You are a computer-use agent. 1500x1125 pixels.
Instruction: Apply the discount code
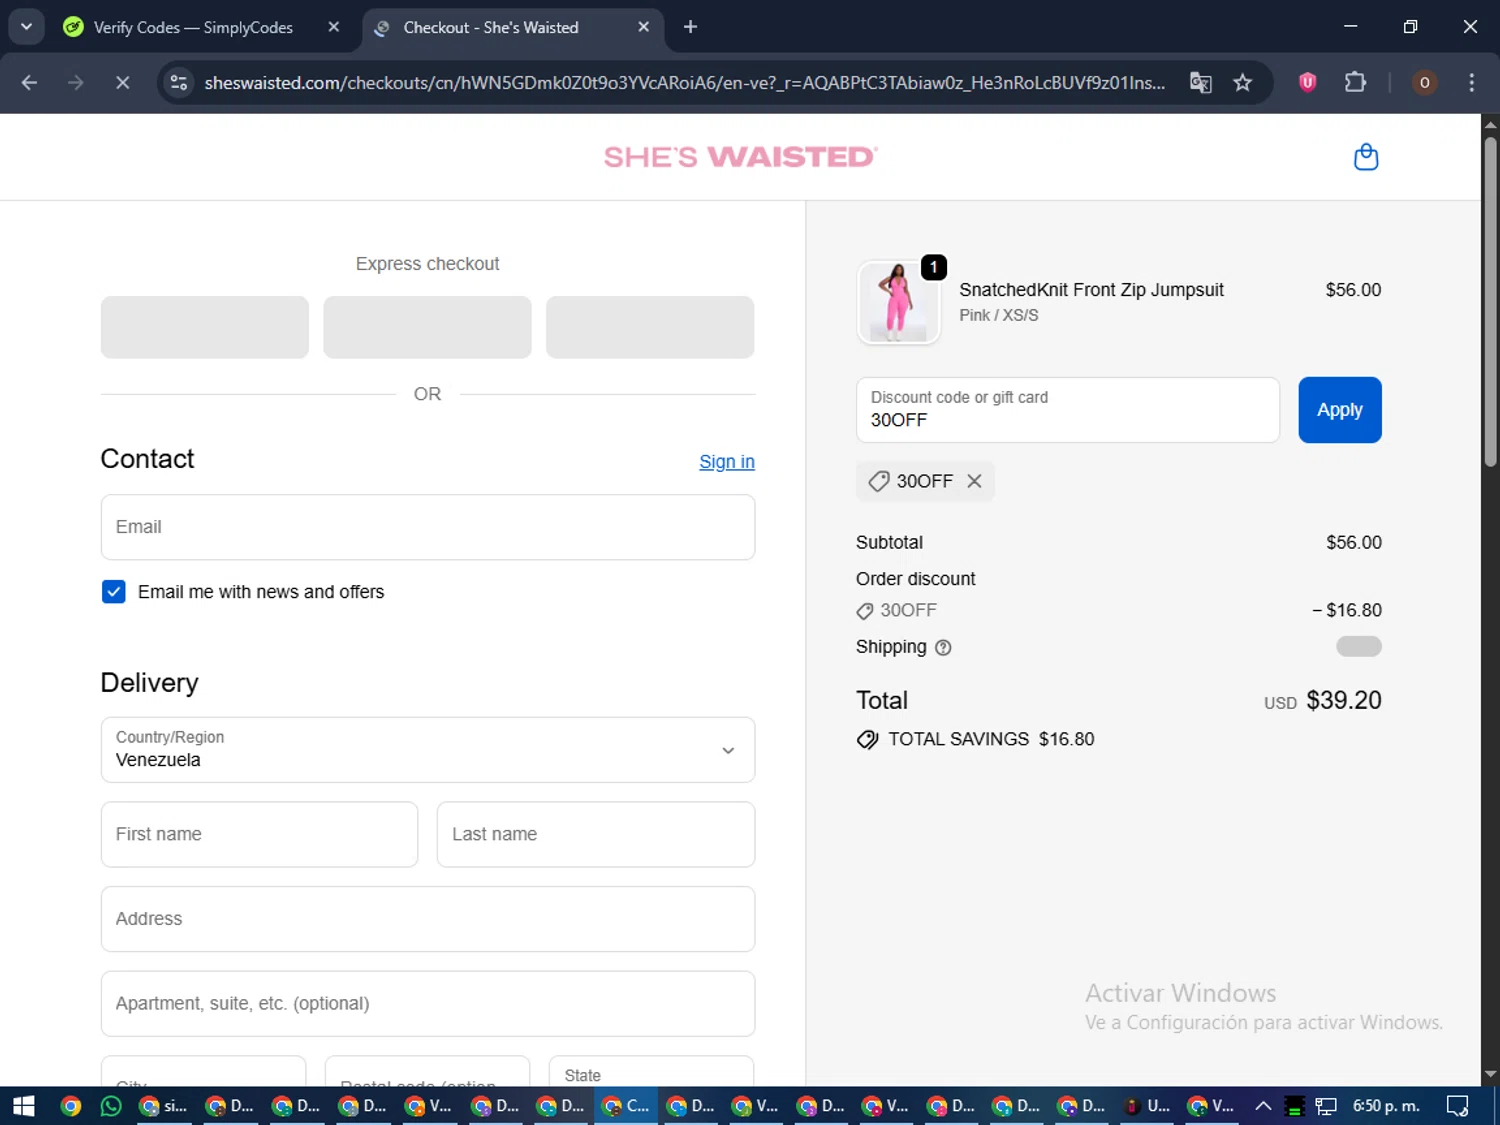(1339, 410)
